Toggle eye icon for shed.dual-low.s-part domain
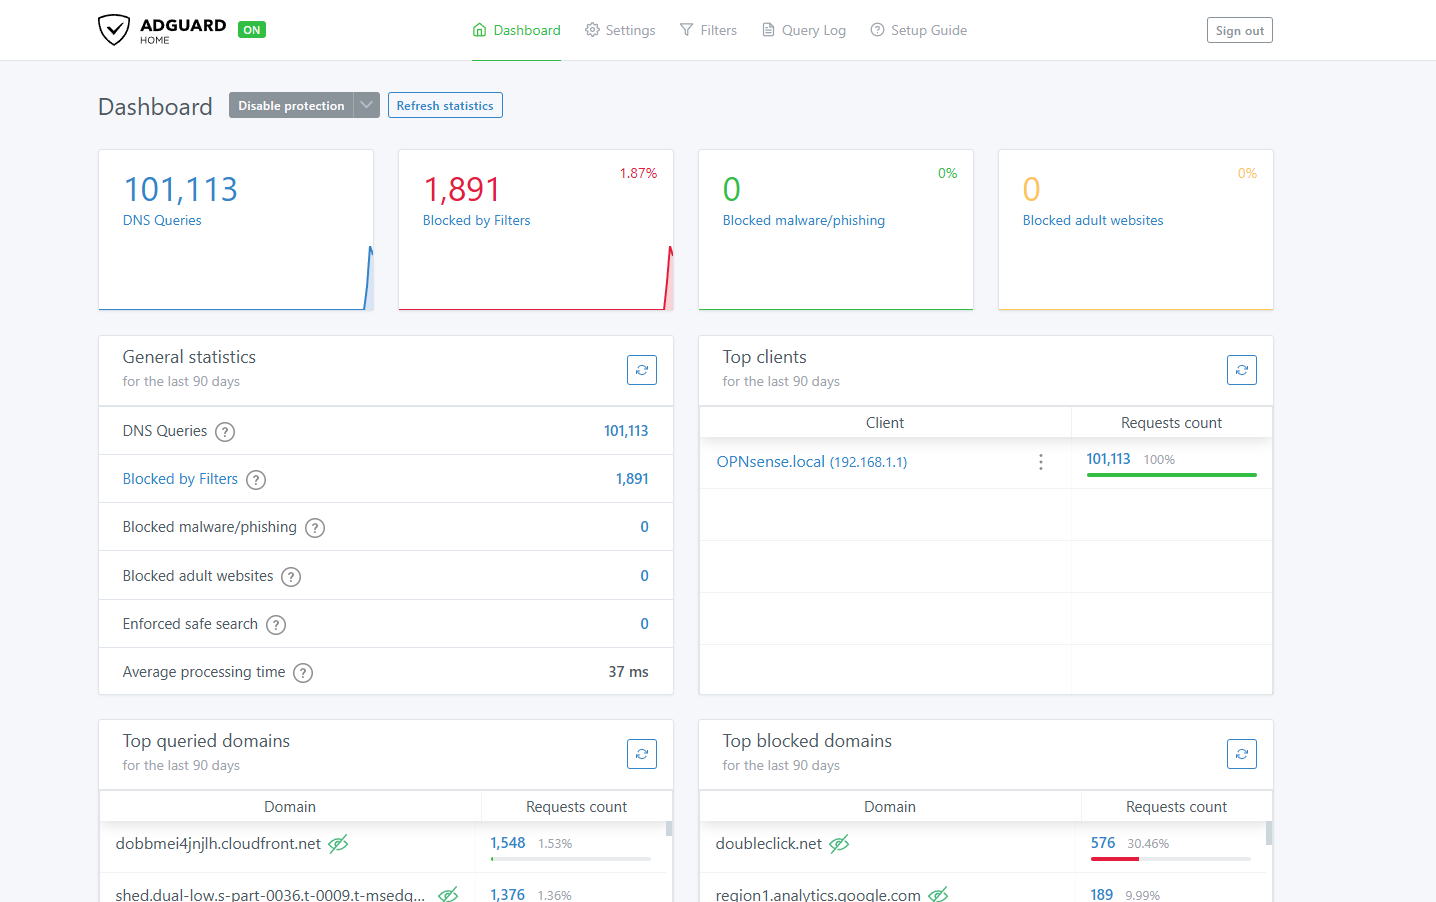The image size is (1436, 902). coord(448,895)
